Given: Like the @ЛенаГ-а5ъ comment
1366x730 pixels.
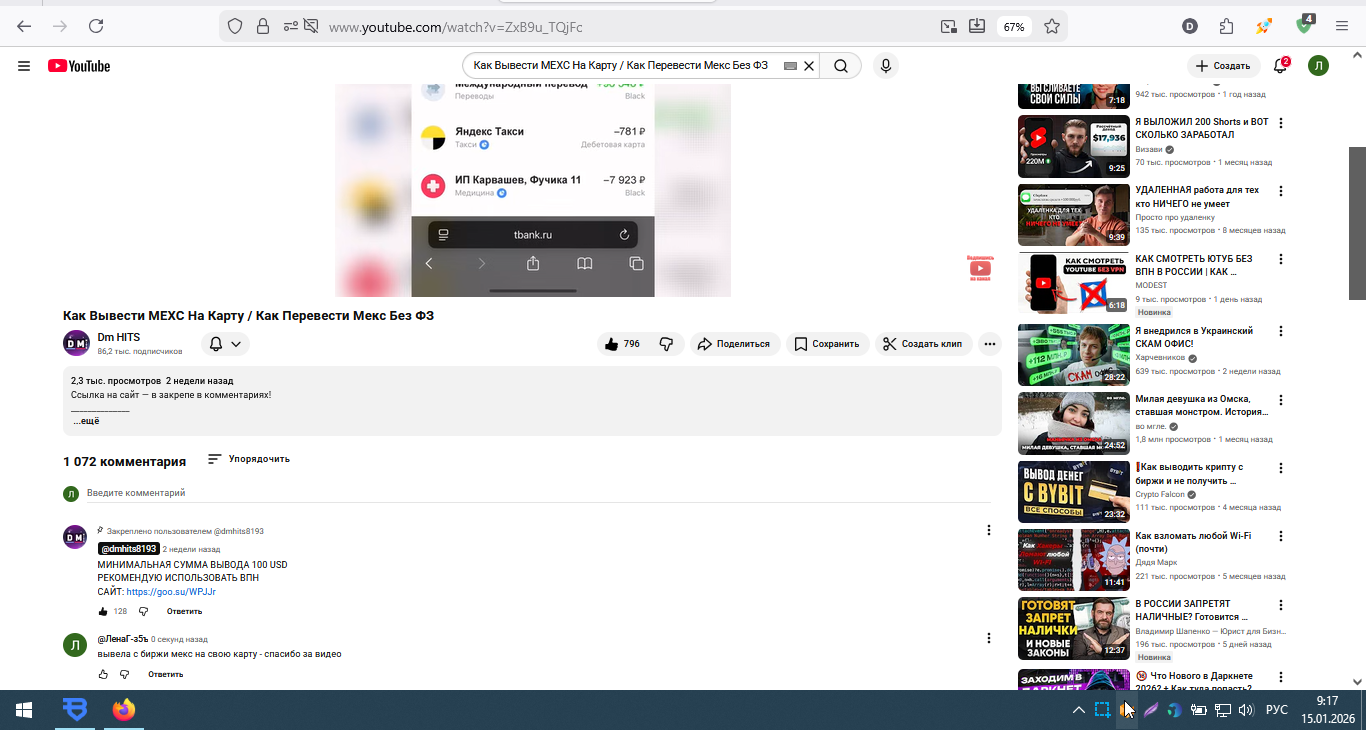Looking at the screenshot, I should (x=103, y=674).
